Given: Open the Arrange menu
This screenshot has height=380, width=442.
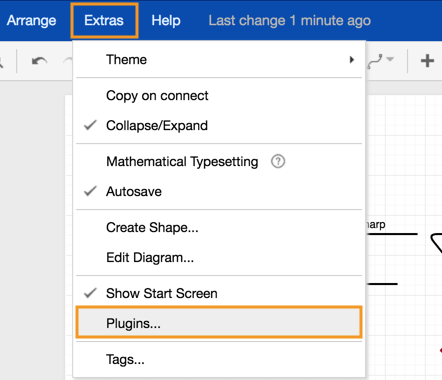Looking at the screenshot, I should pyautogui.click(x=31, y=21).
